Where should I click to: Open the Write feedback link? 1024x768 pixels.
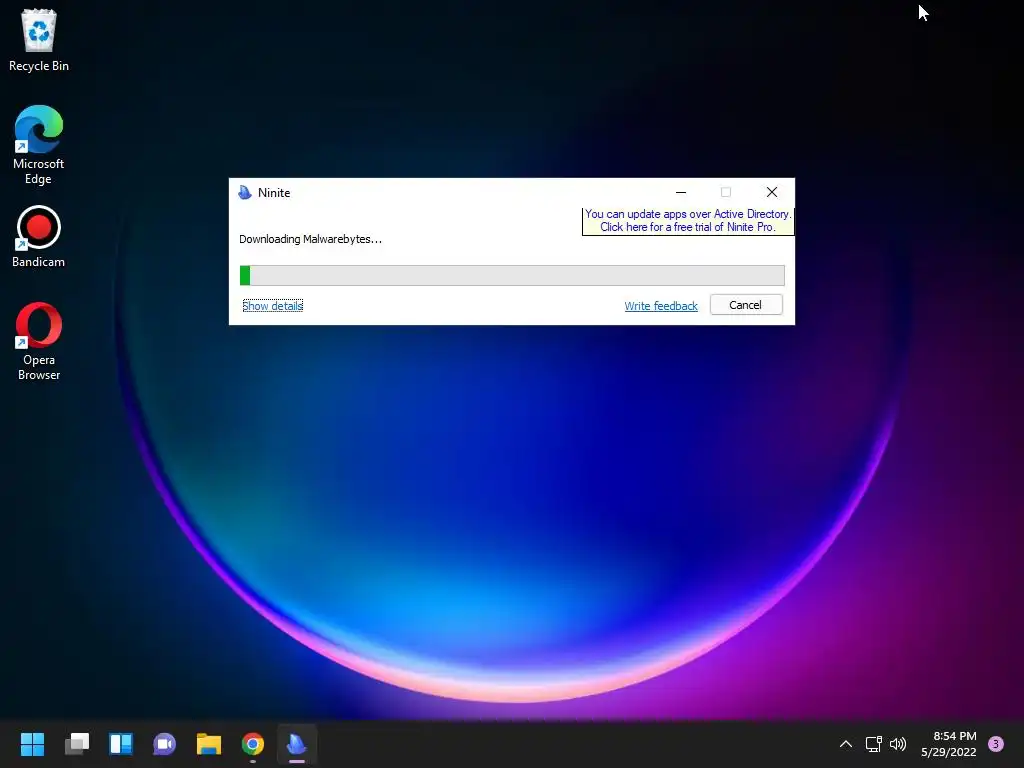click(x=661, y=306)
